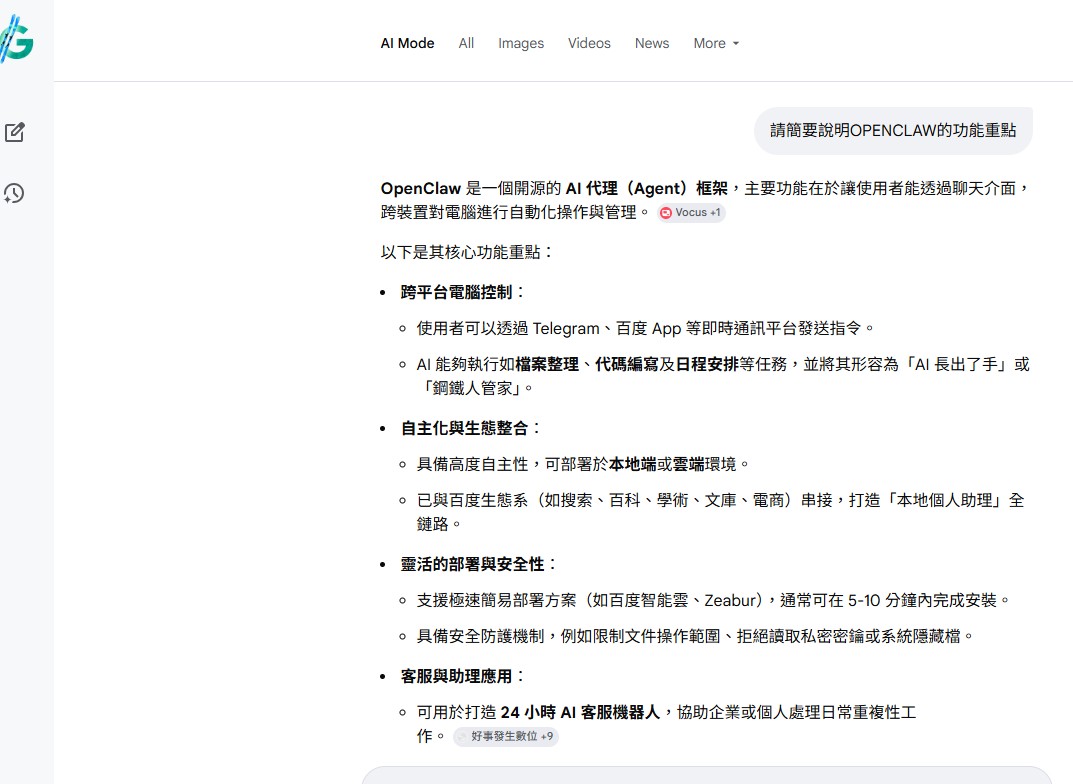Click the 跨平台電腦控制 heading
This screenshot has width=1073, height=784.
click(458, 292)
